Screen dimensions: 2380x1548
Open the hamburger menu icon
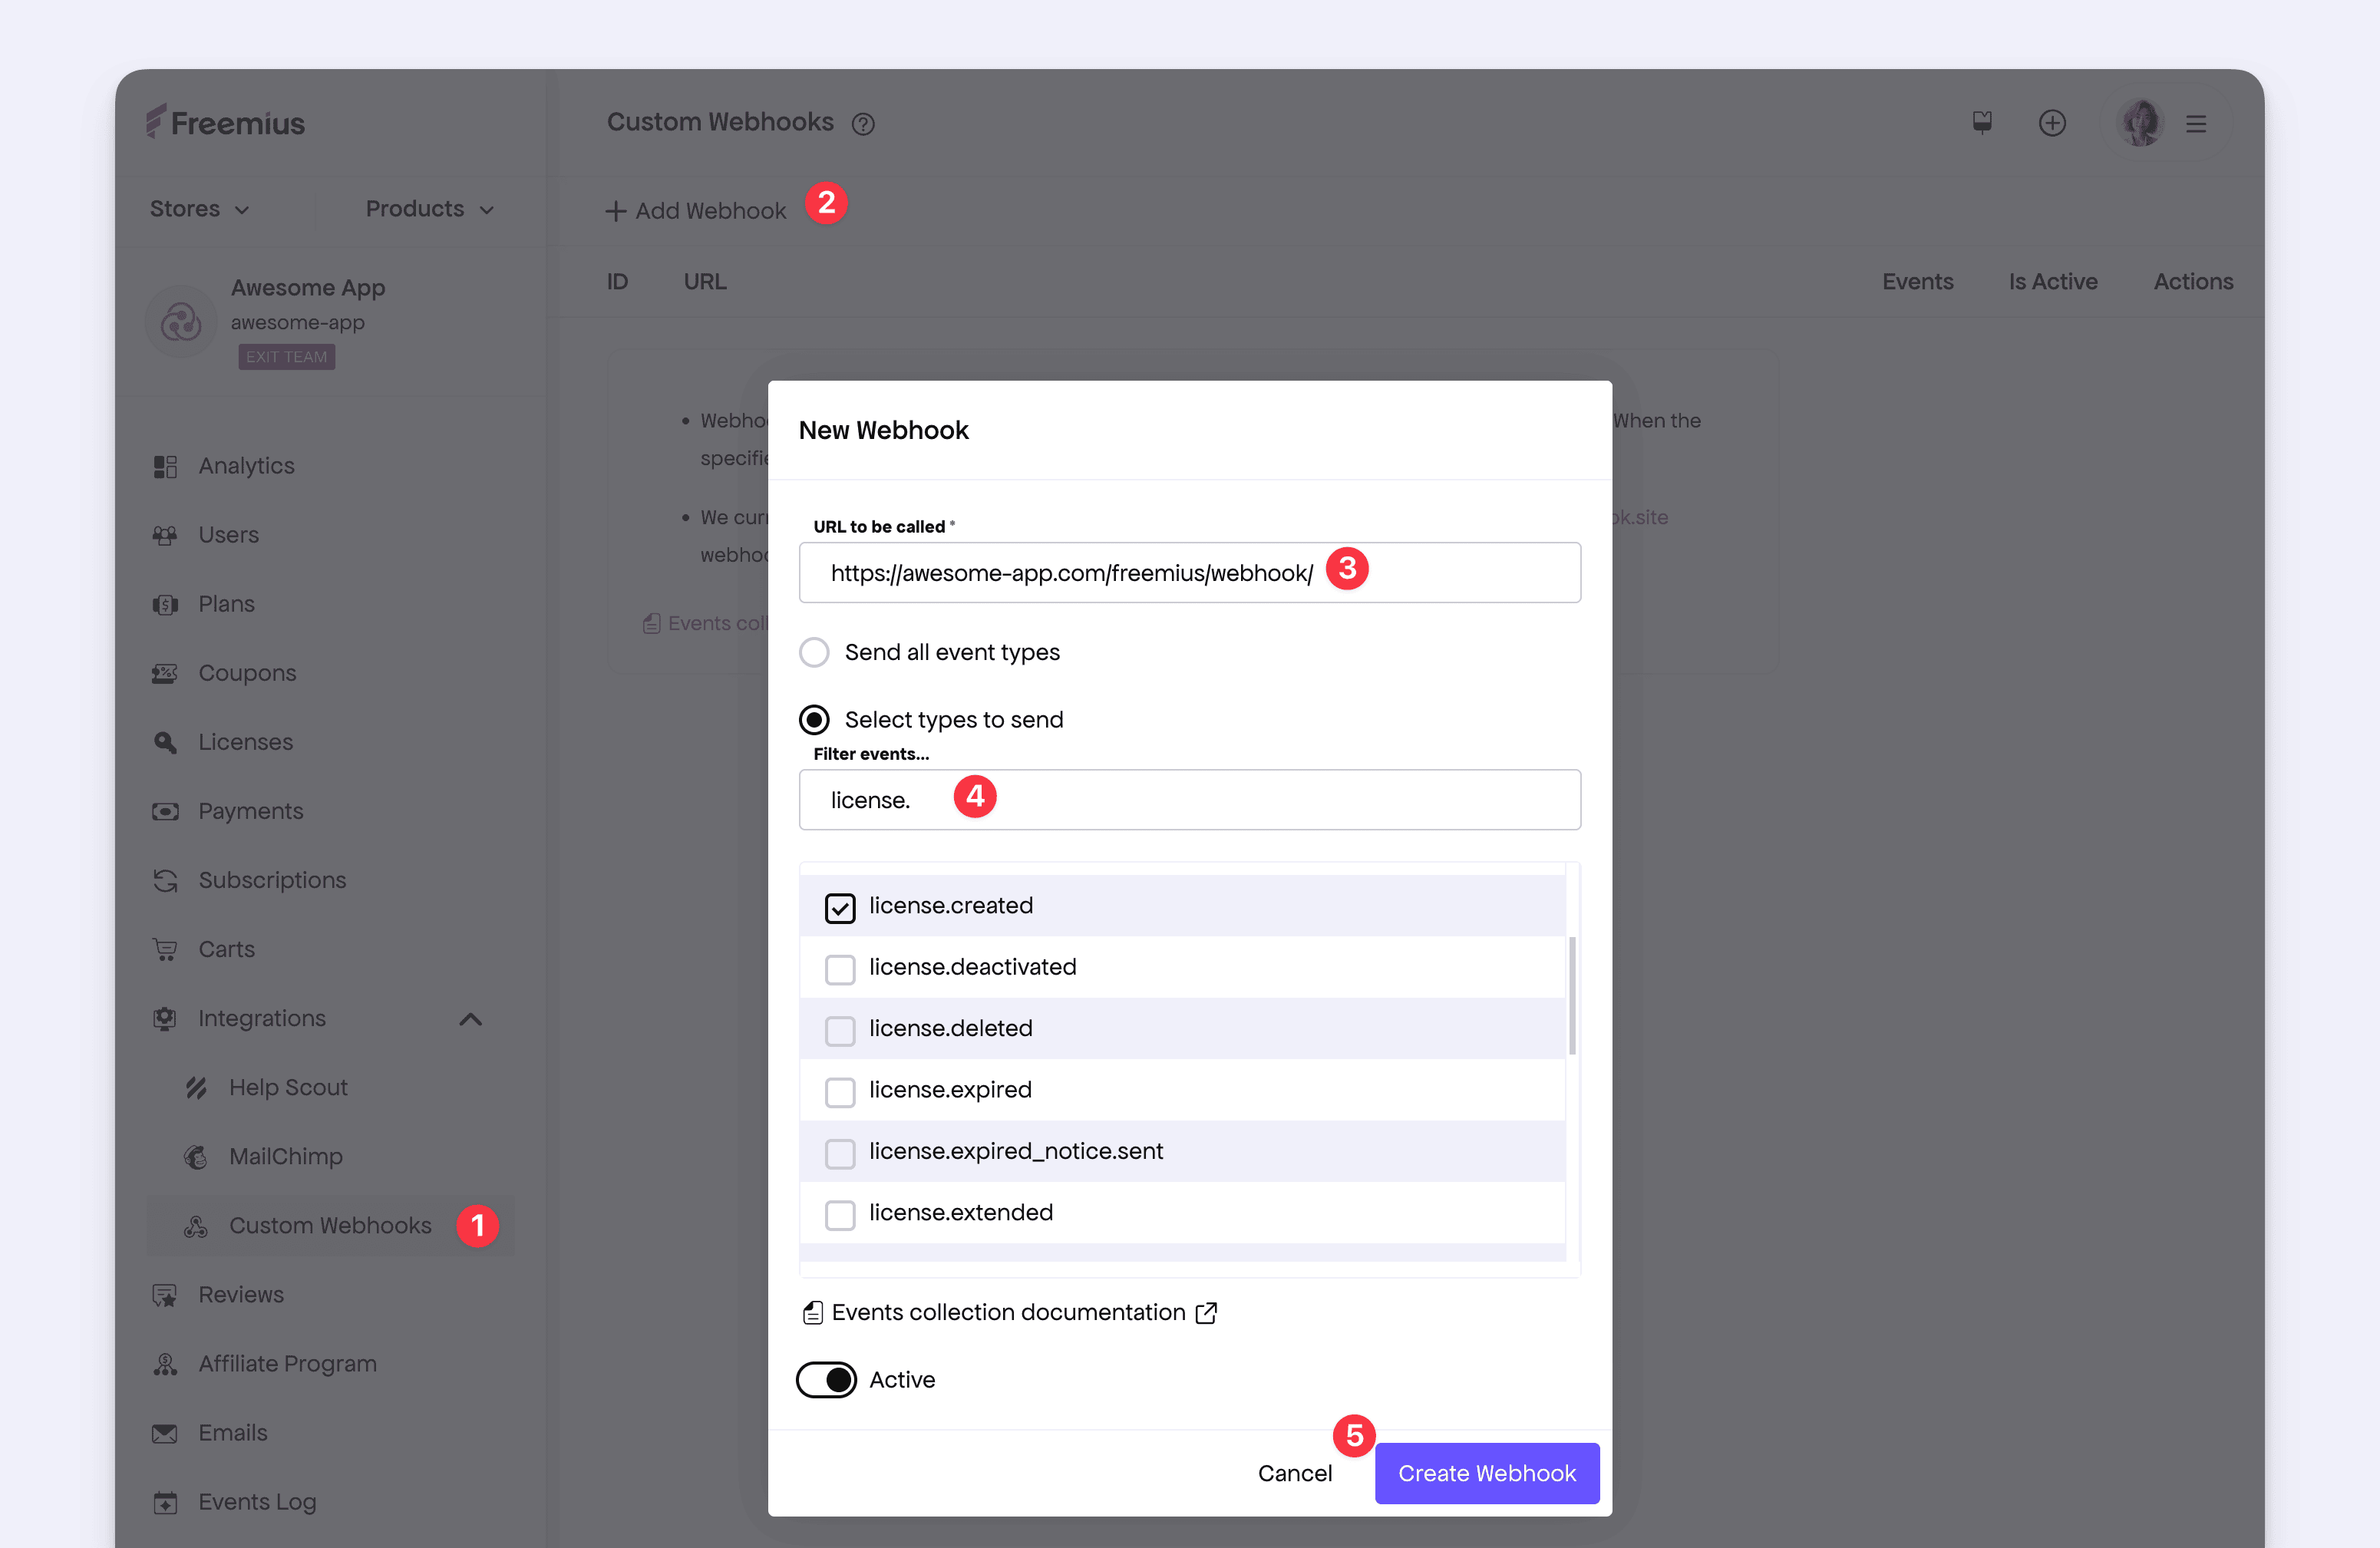[2196, 124]
